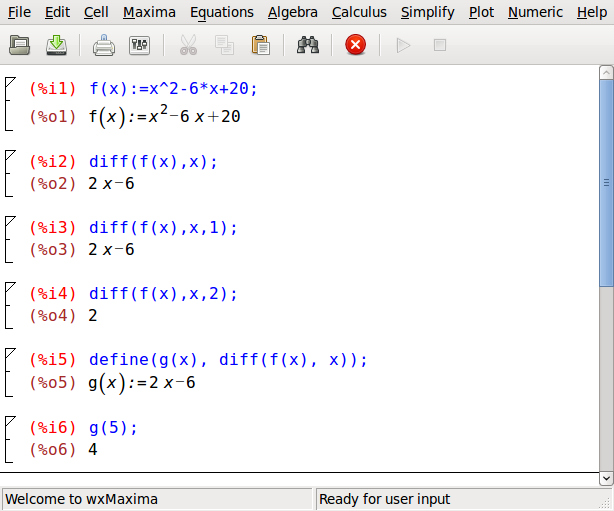Open the Plot menu

pyautogui.click(x=481, y=12)
